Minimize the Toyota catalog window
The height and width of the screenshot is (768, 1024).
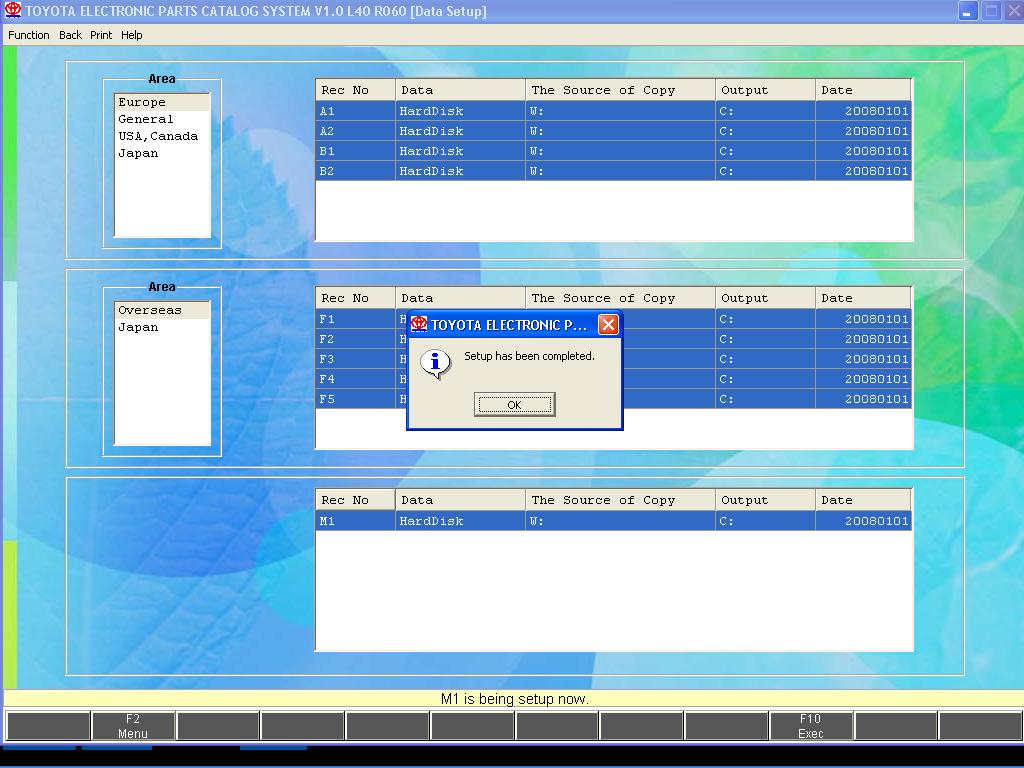click(967, 12)
